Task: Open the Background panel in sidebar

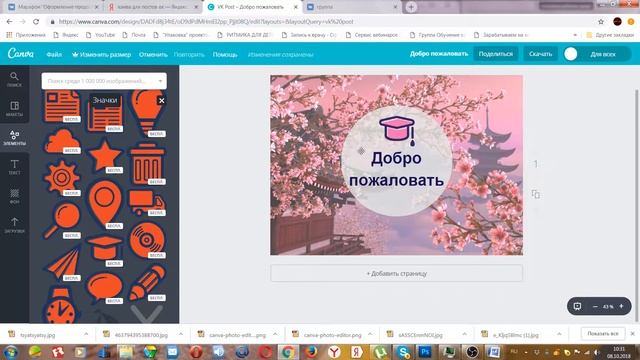Action: [x=14, y=196]
